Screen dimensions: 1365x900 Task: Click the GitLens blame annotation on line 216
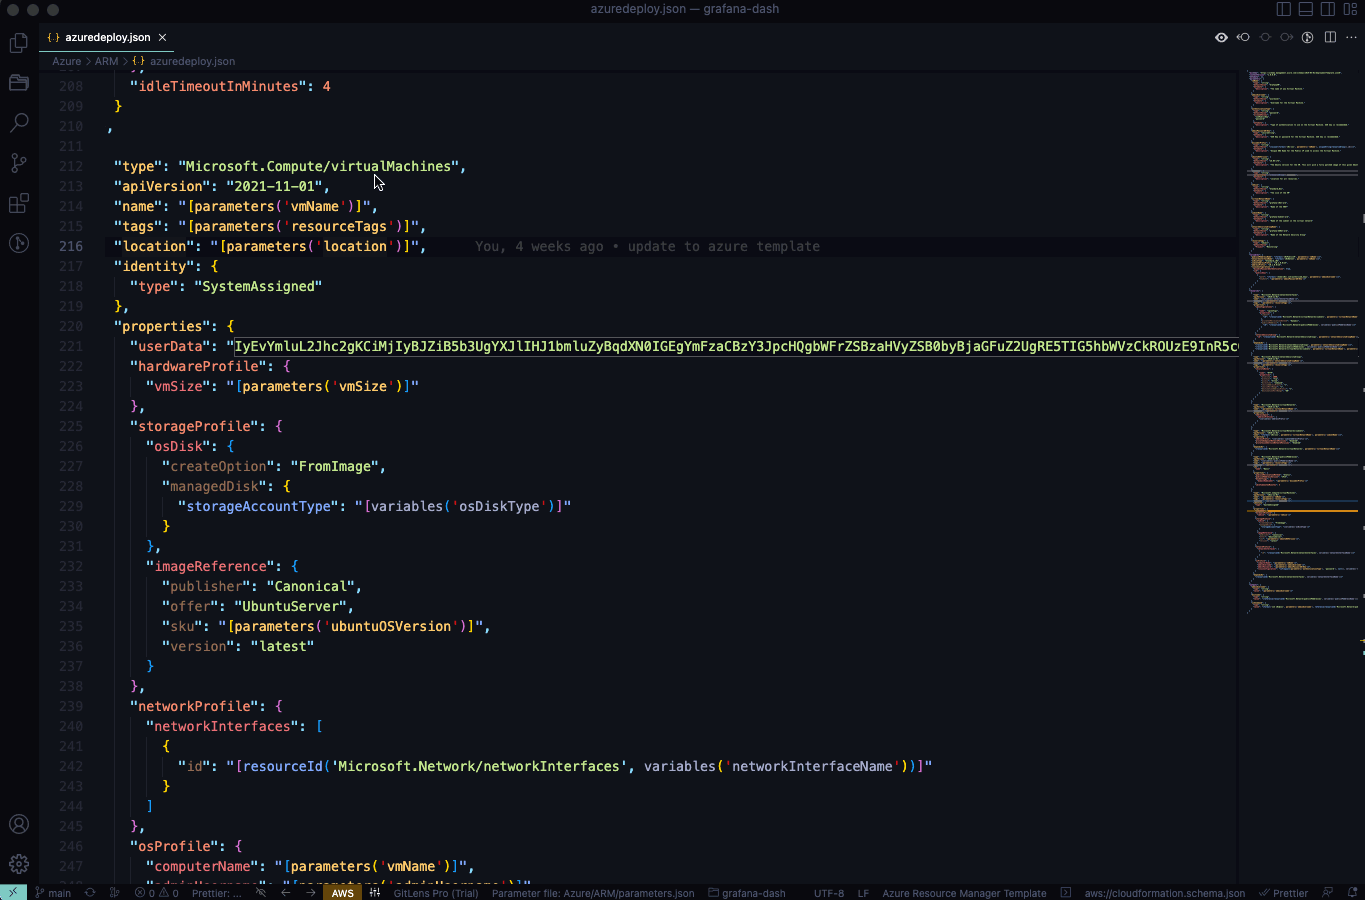[647, 246]
